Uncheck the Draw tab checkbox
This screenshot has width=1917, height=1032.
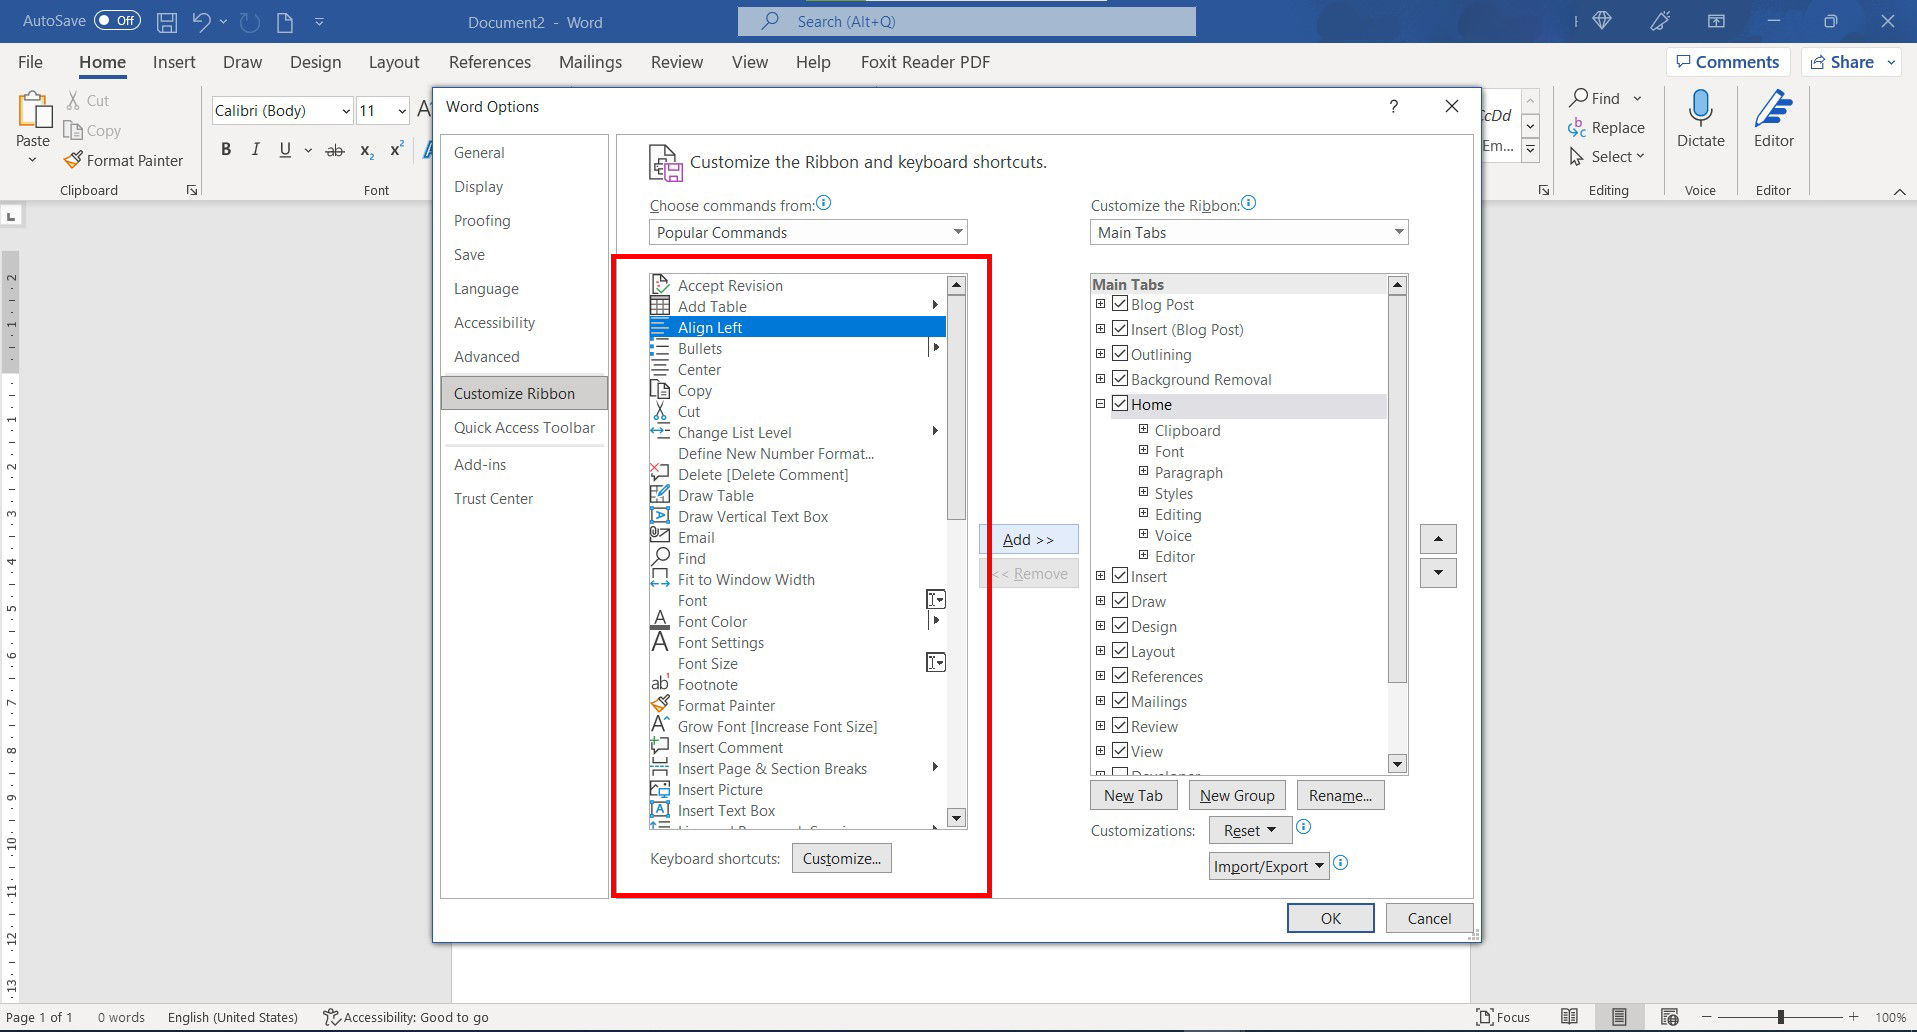[x=1120, y=601]
